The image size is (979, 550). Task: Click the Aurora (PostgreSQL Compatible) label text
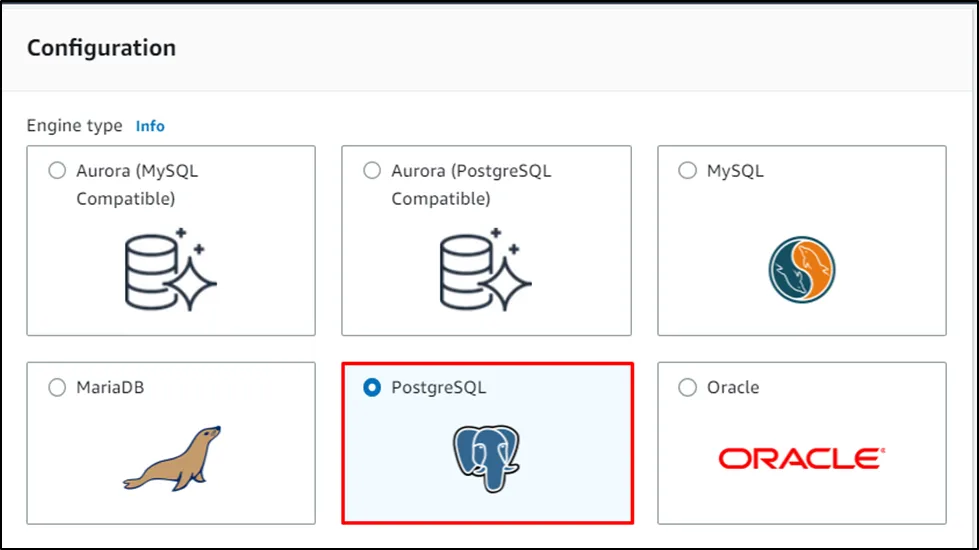point(471,184)
